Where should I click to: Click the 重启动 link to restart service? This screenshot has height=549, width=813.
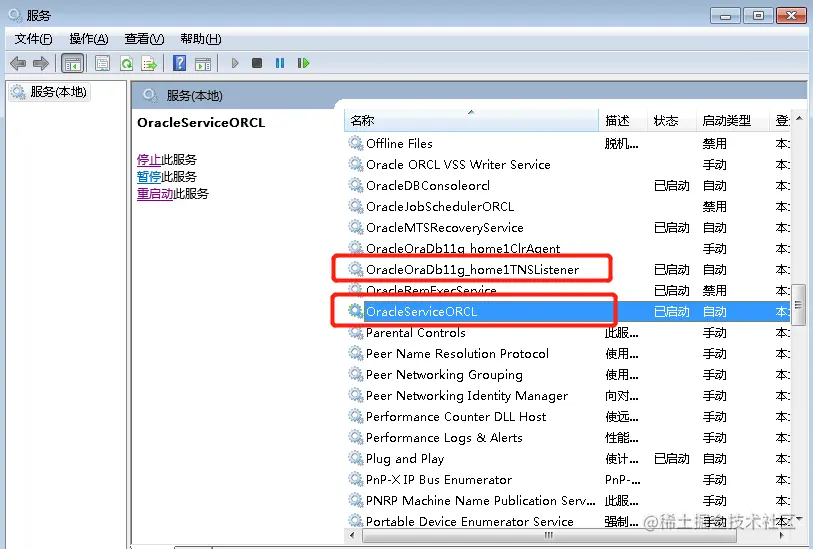pos(155,194)
